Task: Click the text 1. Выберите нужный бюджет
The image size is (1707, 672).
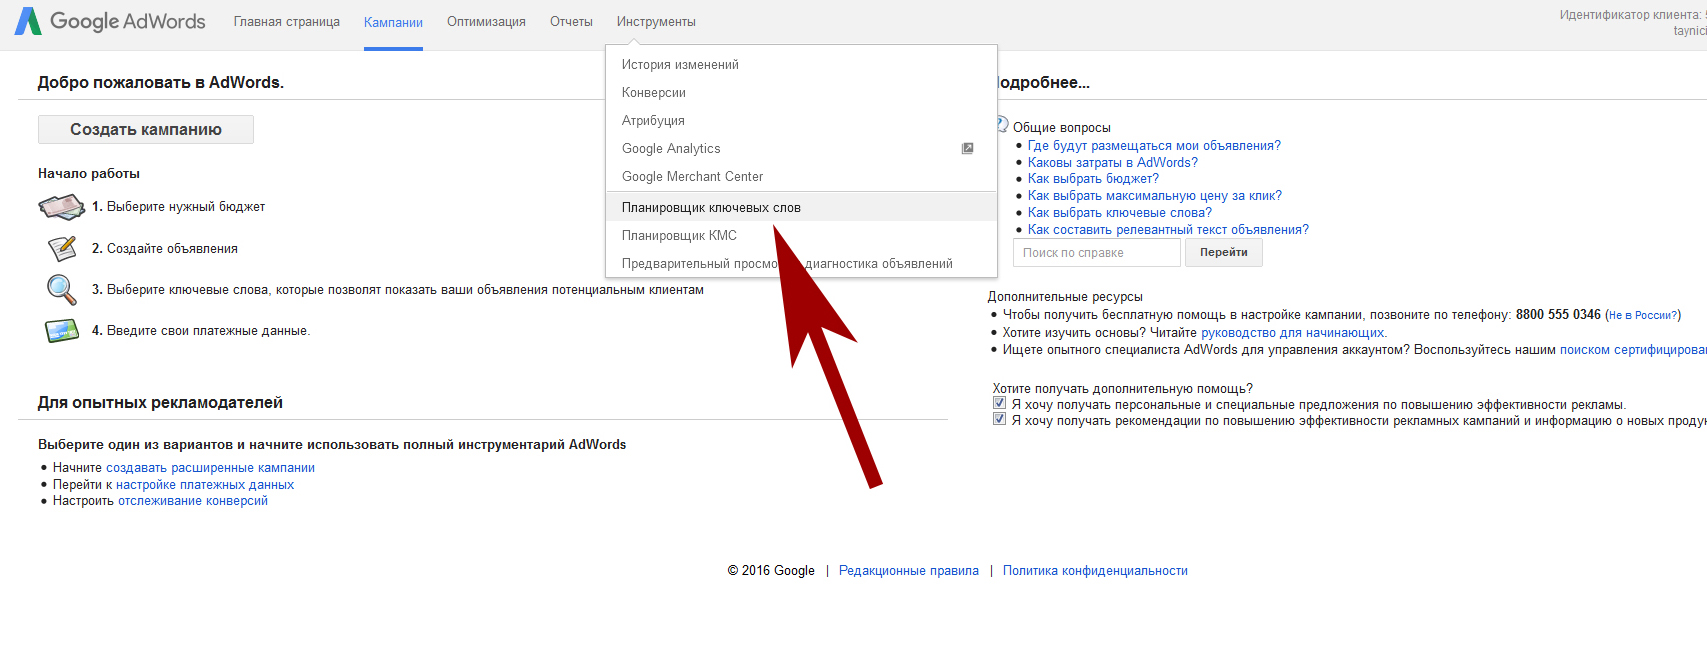Action: coord(178,207)
